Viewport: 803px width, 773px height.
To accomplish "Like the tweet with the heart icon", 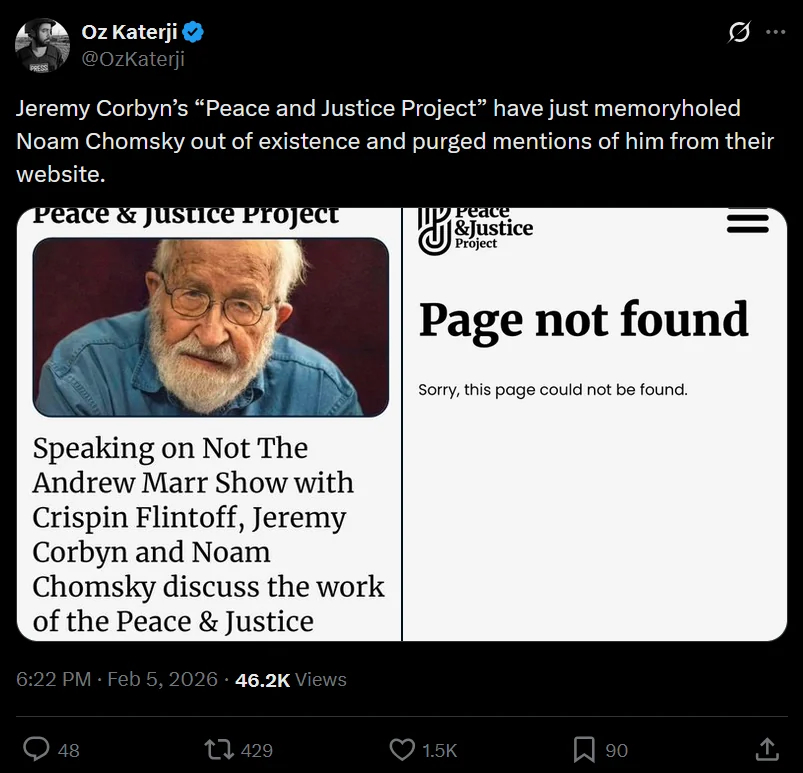I will 402,749.
